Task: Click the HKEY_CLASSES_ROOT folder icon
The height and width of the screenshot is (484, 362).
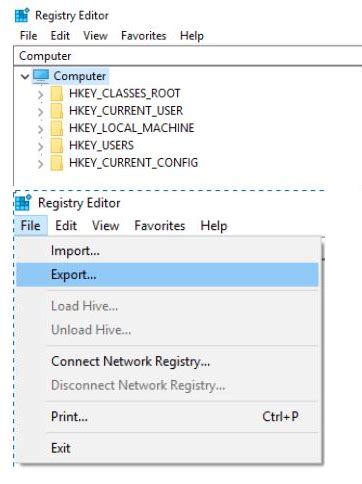Action: pos(57,93)
